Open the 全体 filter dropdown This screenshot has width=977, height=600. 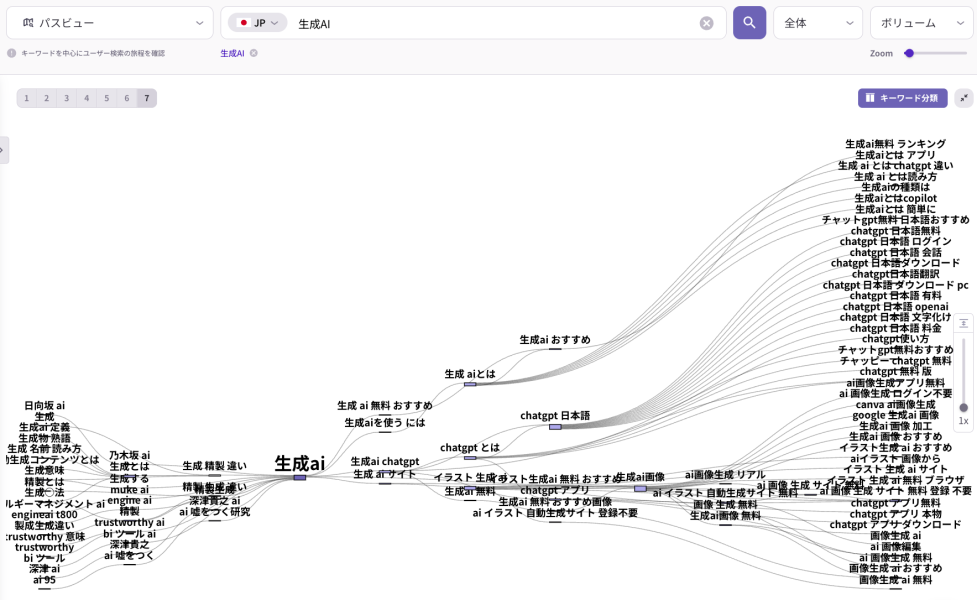816,22
